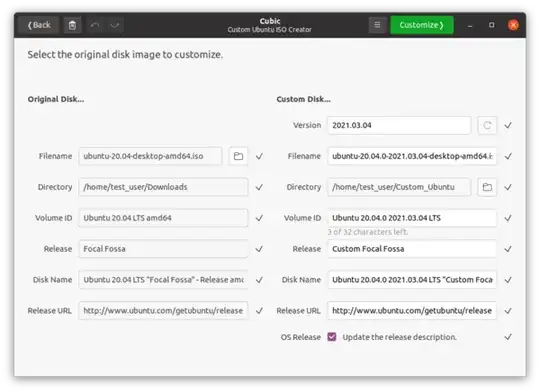Click checkmark beside custom Disk Name
The image size is (540, 392).
508,280
